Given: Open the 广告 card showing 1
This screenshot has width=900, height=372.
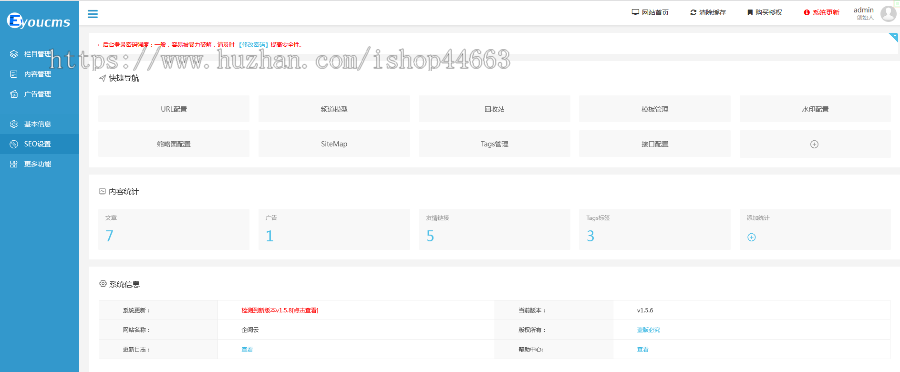Looking at the screenshot, I should point(334,229).
